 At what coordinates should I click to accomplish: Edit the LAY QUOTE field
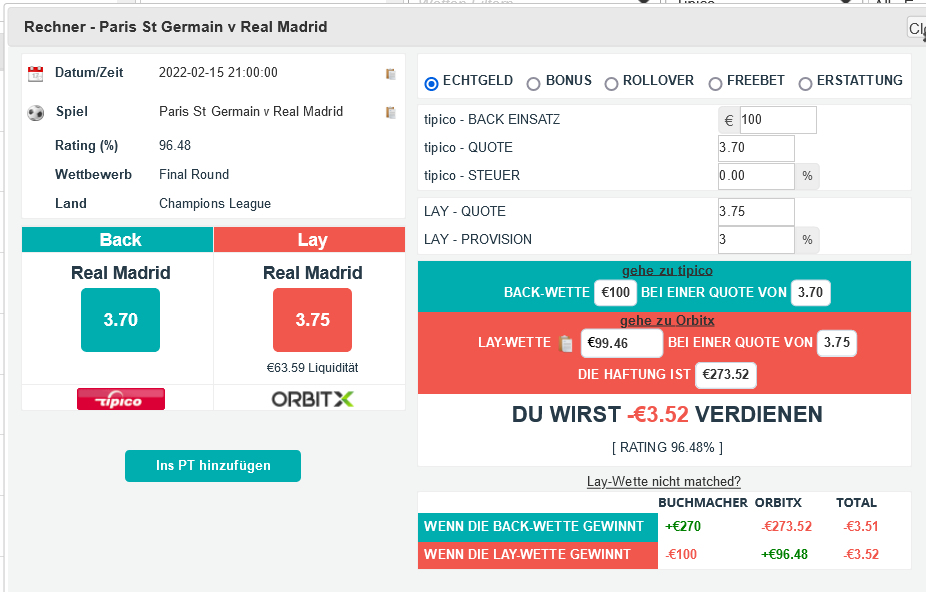(756, 212)
